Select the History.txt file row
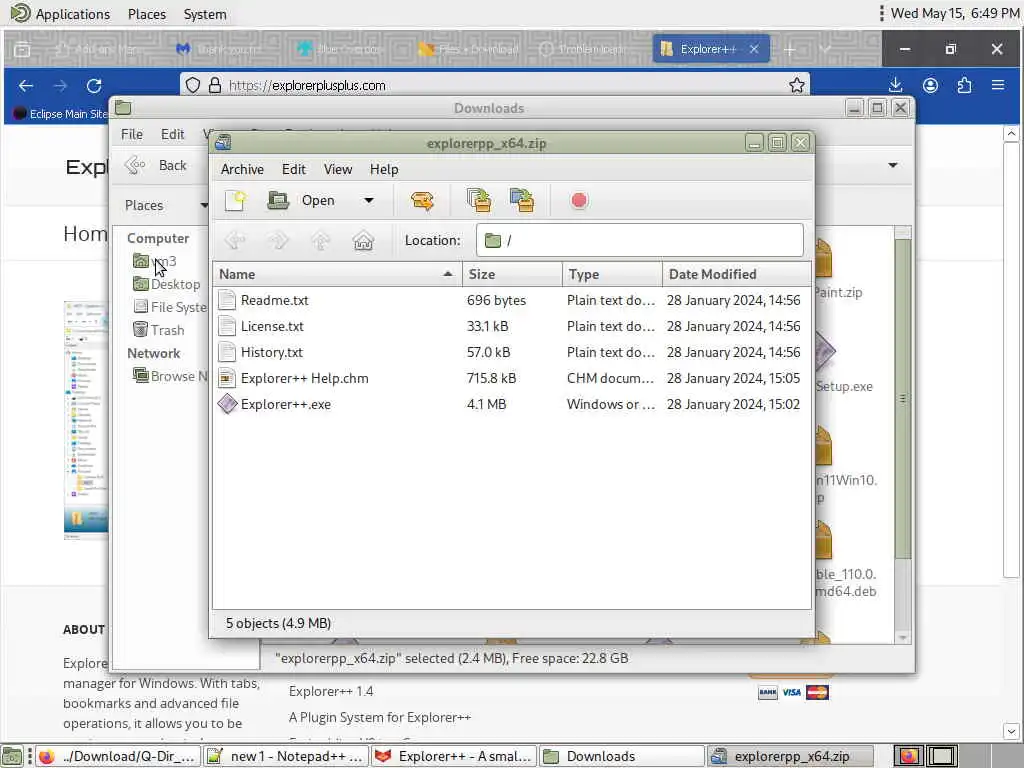This screenshot has height=768, width=1024. (512, 353)
